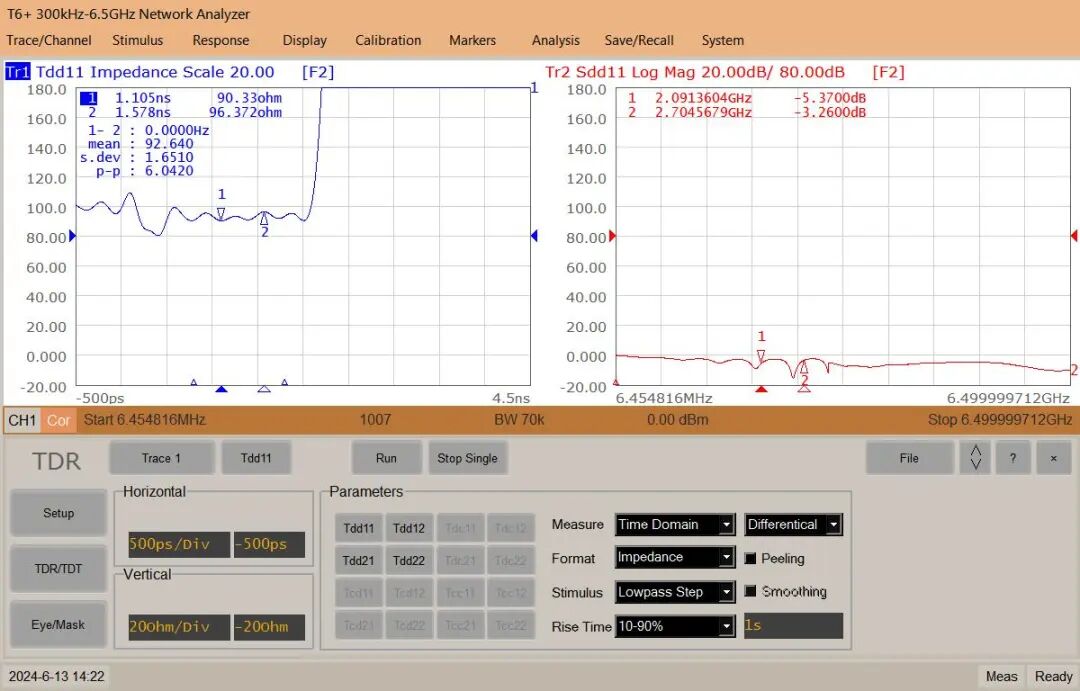Screen dimensions: 1080x691
Task: Open the Differential mode dropdown
Action: 793,525
